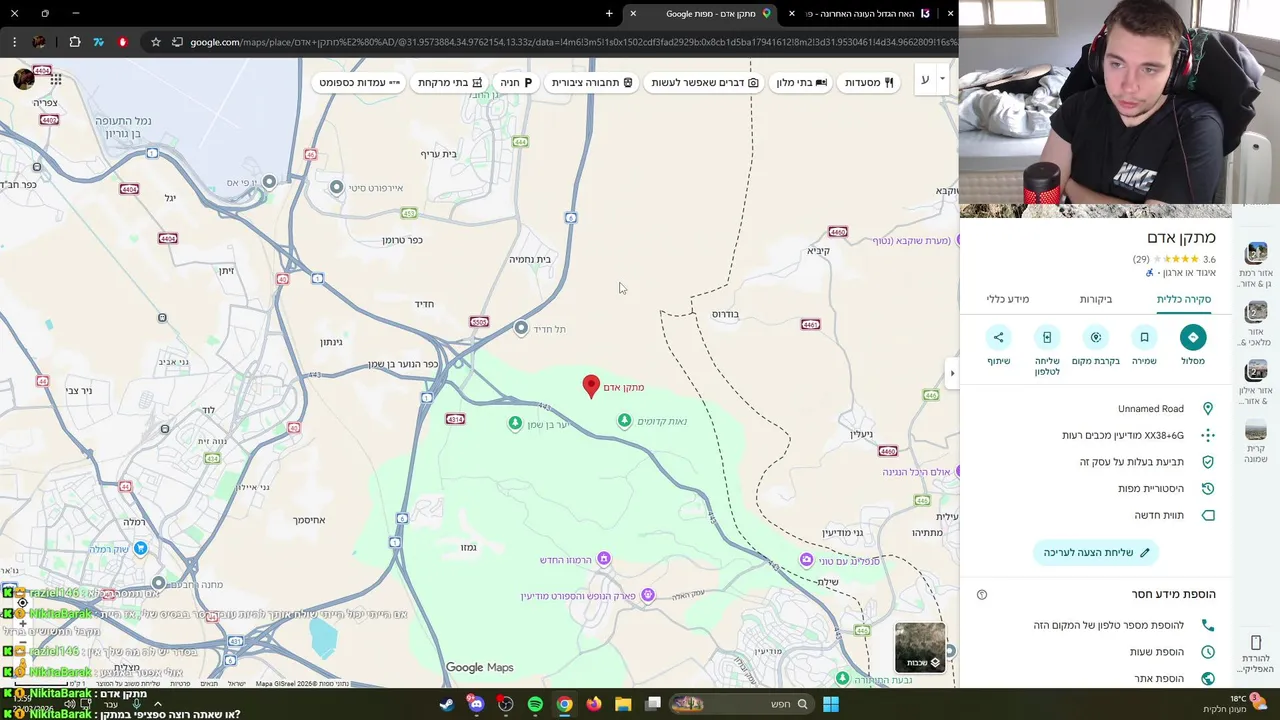Click the help icon beside הוספת מידע חסר

[x=982, y=594]
